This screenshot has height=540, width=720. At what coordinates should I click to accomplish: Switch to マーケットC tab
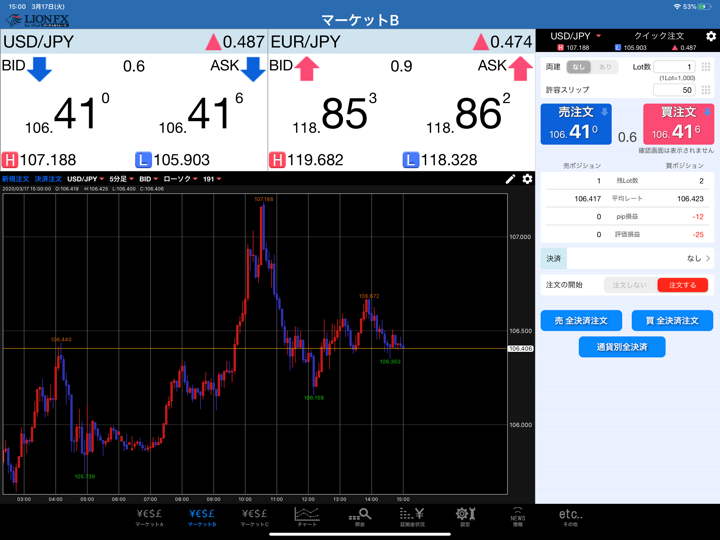[x=254, y=516]
